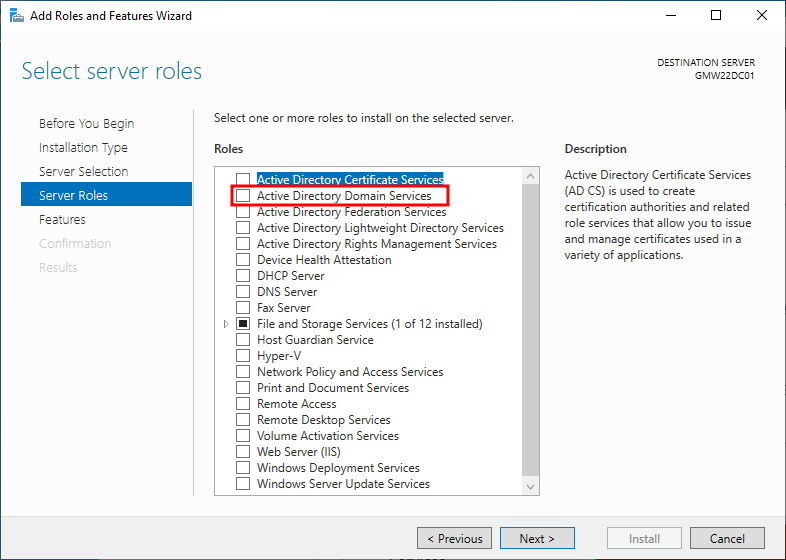Image resolution: width=786 pixels, height=560 pixels.
Task: Select the DHCP Server role label
Action: pos(291,276)
